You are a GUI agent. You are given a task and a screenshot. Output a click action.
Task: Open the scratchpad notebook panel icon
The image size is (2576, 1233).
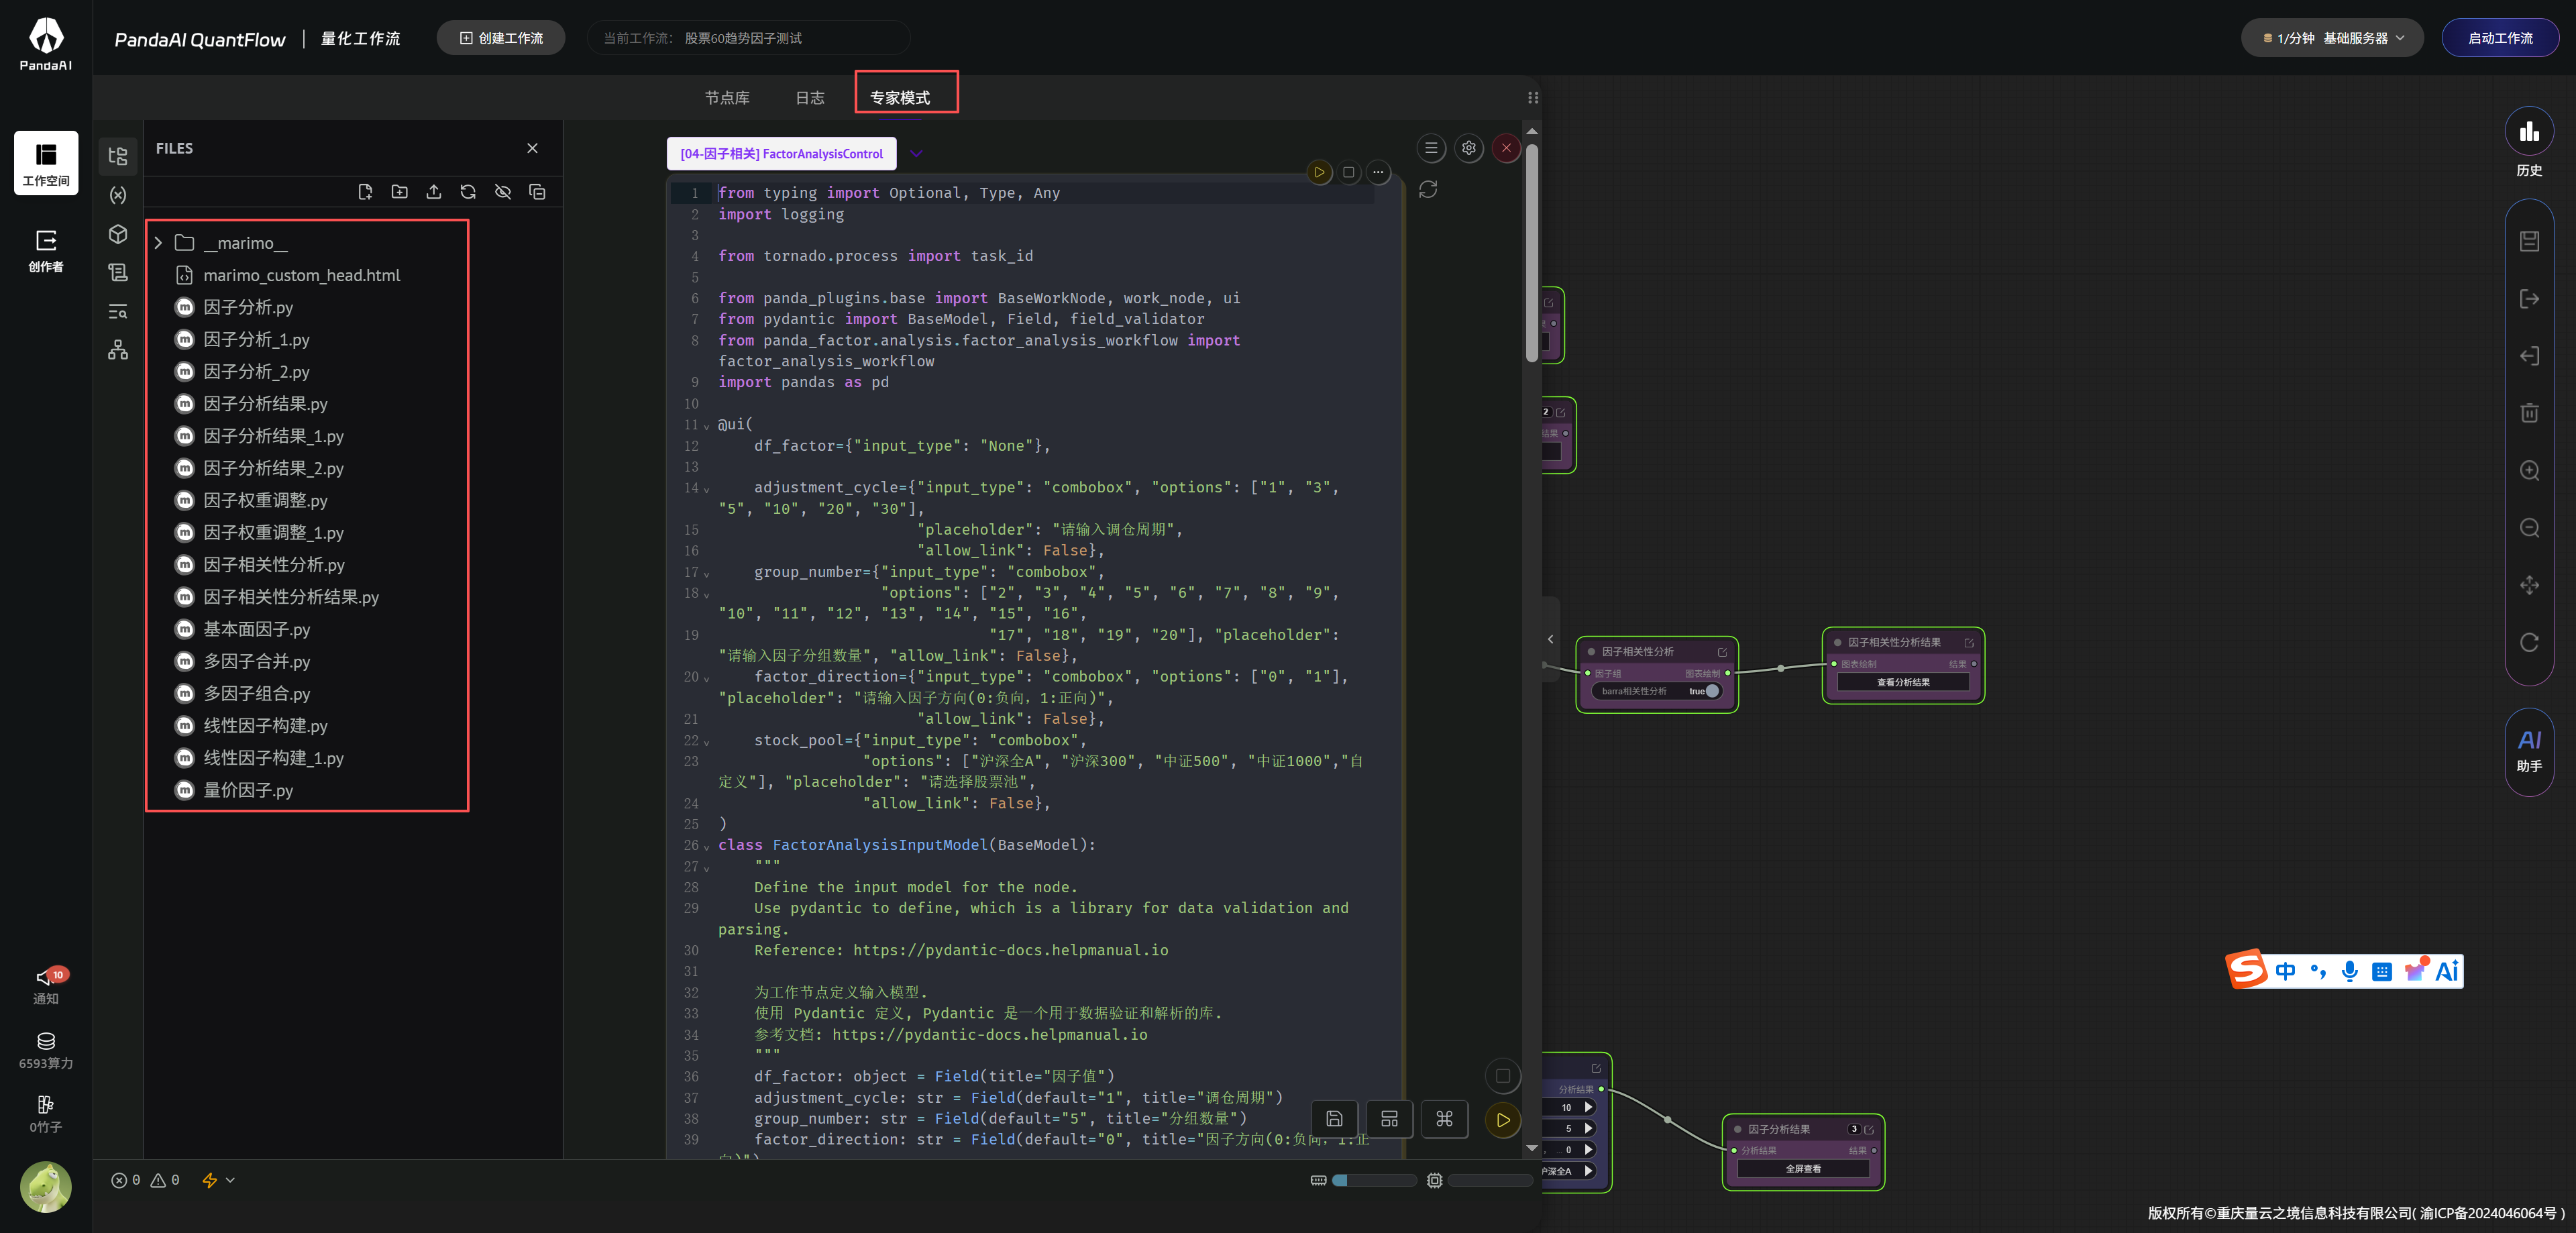pyautogui.click(x=118, y=272)
